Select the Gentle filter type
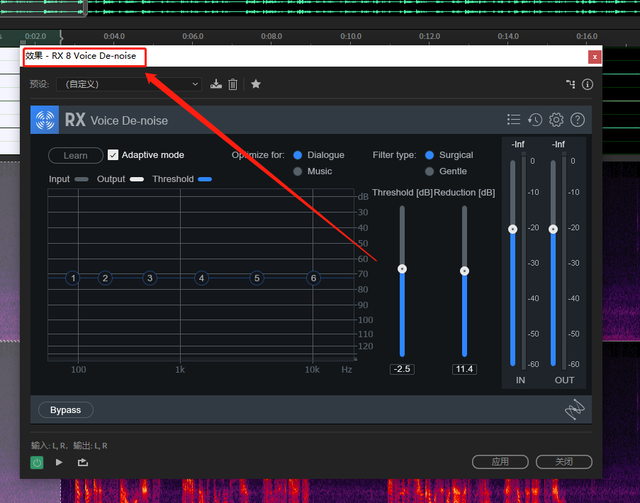Viewport: 640px width, 503px height. 430,172
